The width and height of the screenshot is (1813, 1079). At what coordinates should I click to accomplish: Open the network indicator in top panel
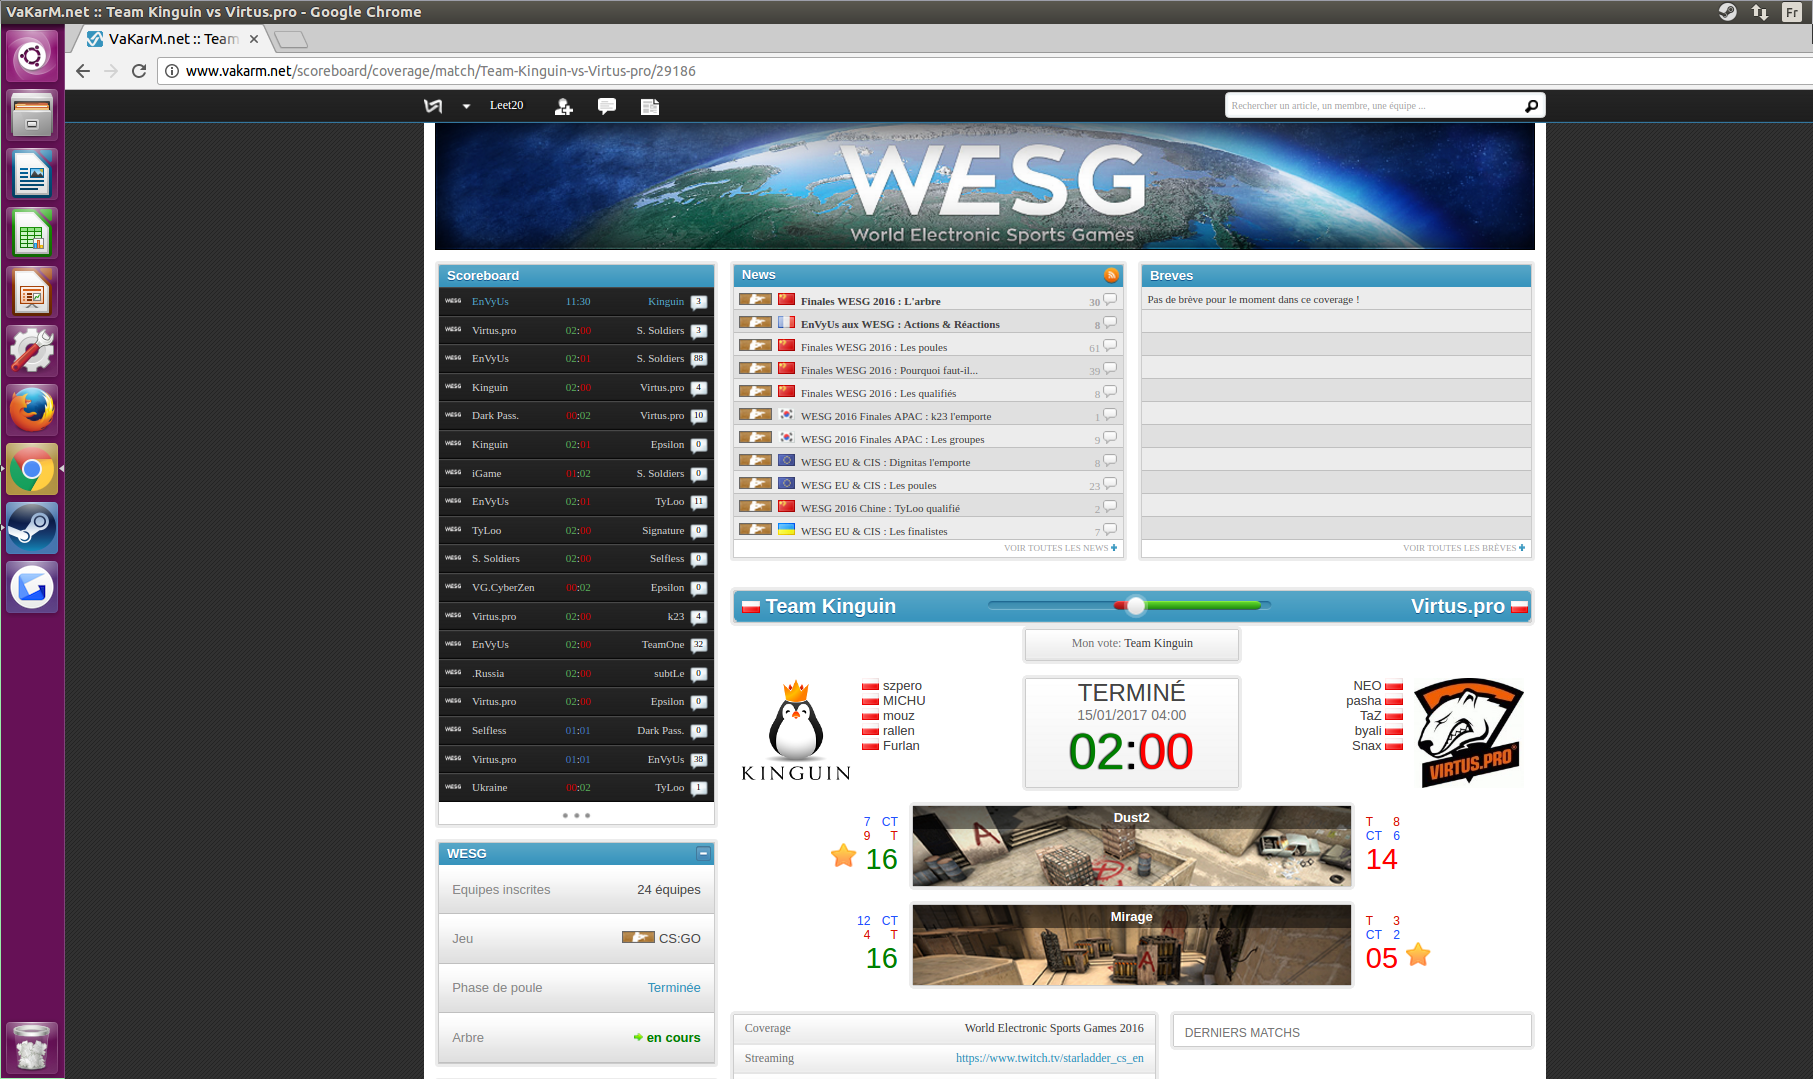(1760, 12)
